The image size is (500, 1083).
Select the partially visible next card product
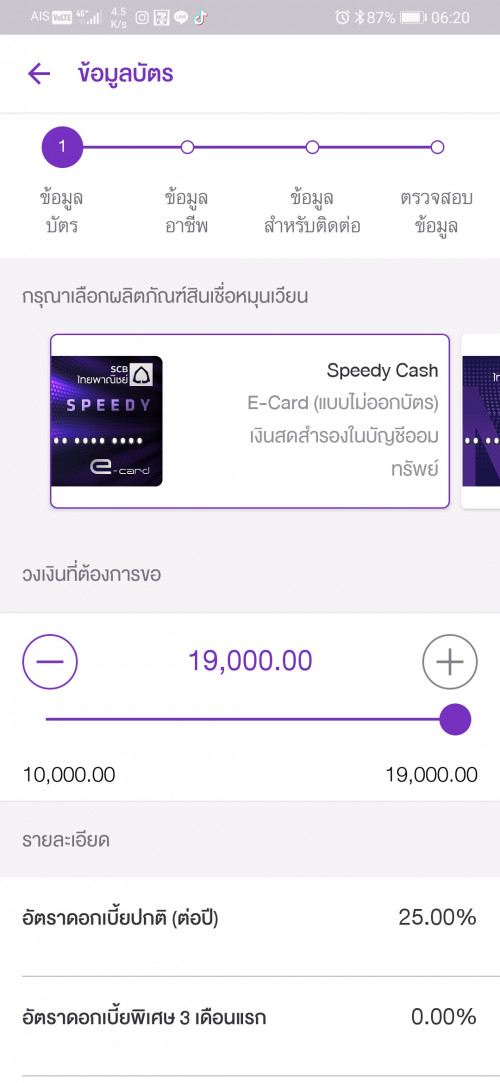(481, 421)
